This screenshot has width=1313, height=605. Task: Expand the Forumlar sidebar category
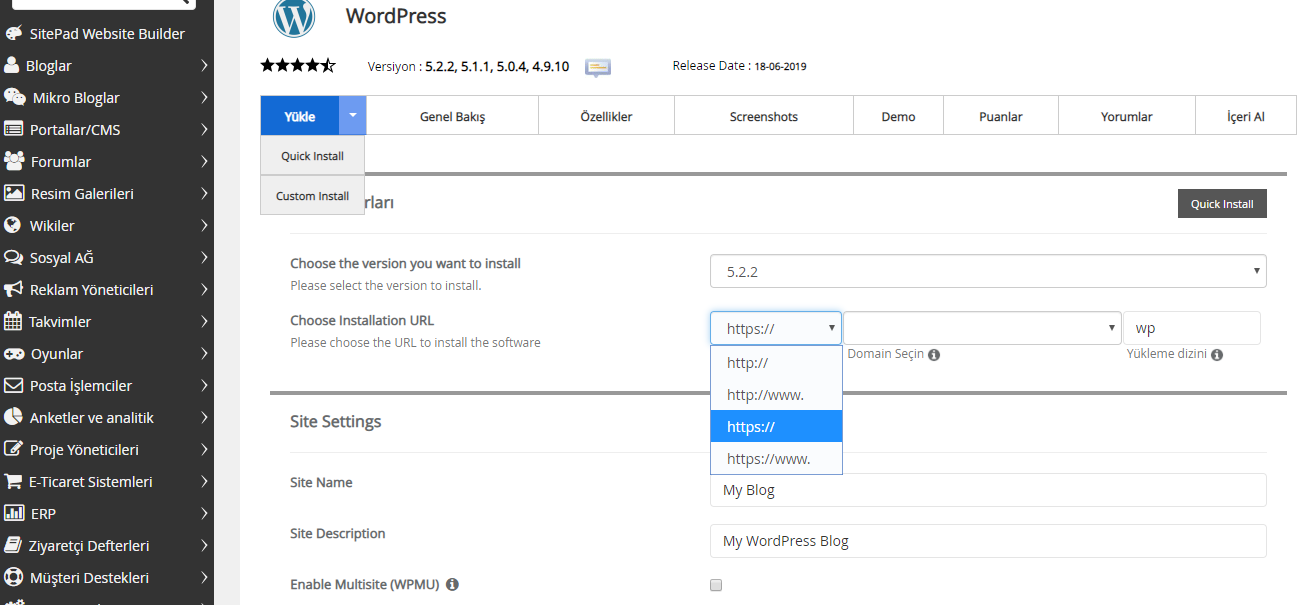coord(203,162)
